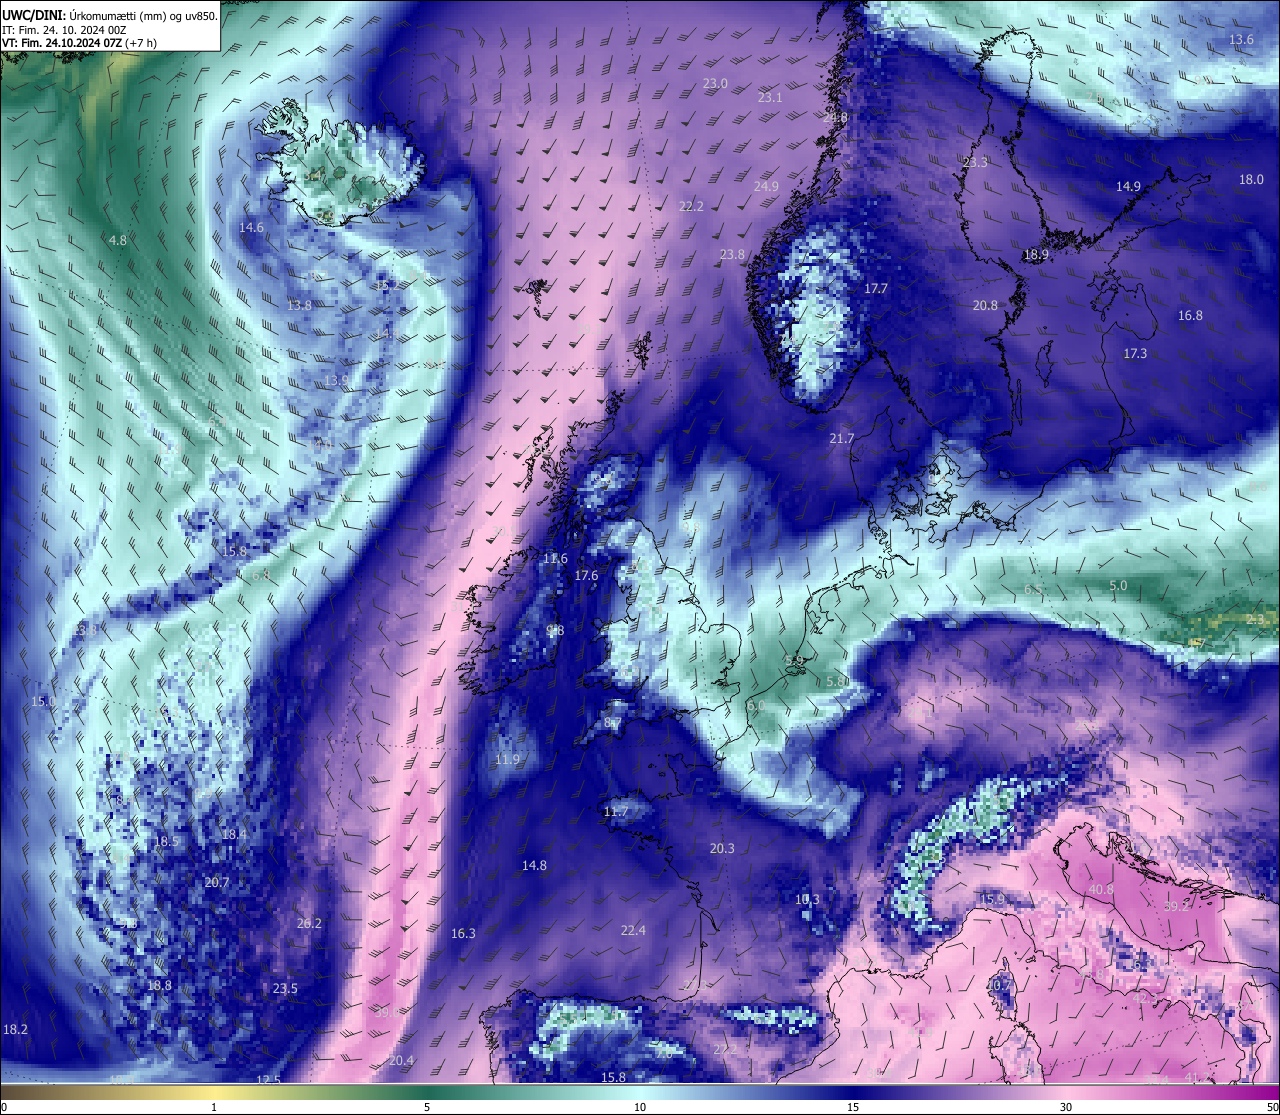Click the title text "UWC/DINI: Úrkomumætti (mm) og uv850."
Image resolution: width=1280 pixels, height=1115 pixels.
(x=110, y=14)
